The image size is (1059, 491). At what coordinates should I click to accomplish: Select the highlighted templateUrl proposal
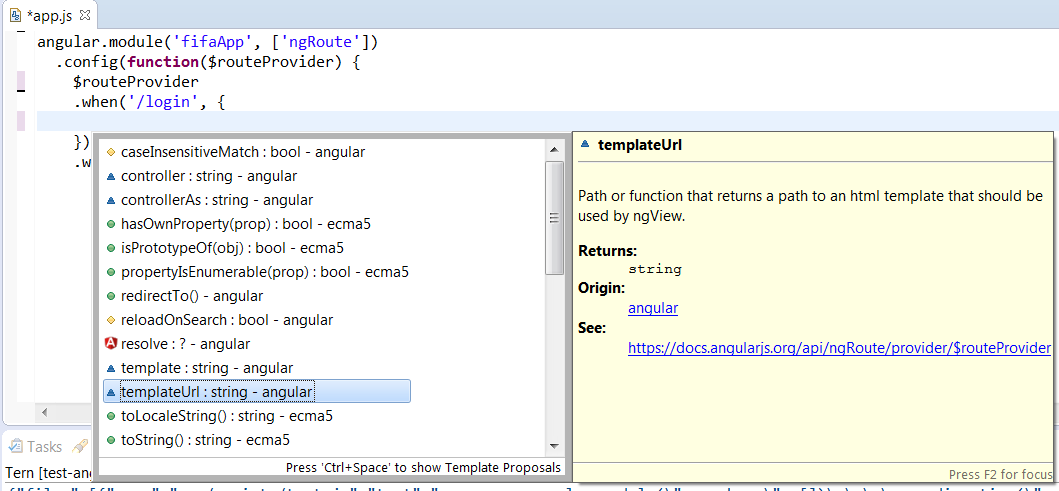tap(257, 392)
